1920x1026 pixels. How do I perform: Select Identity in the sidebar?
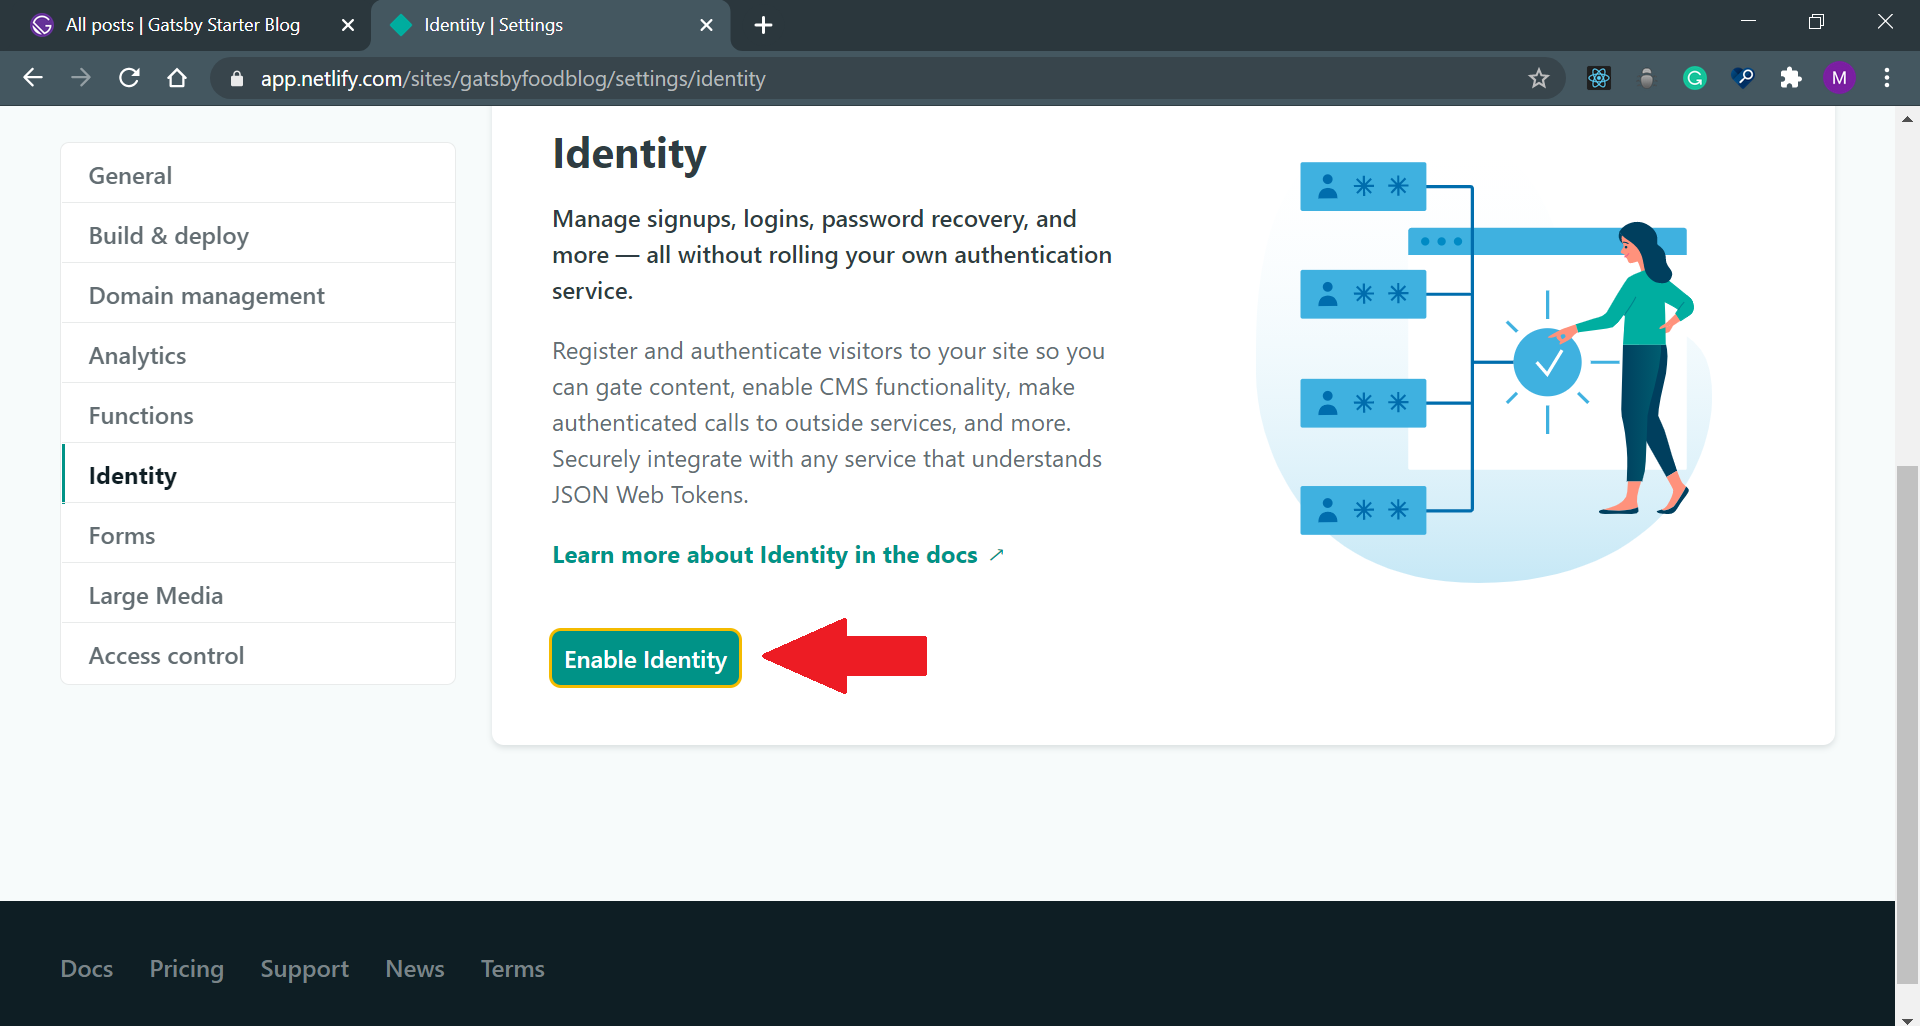click(x=258, y=475)
